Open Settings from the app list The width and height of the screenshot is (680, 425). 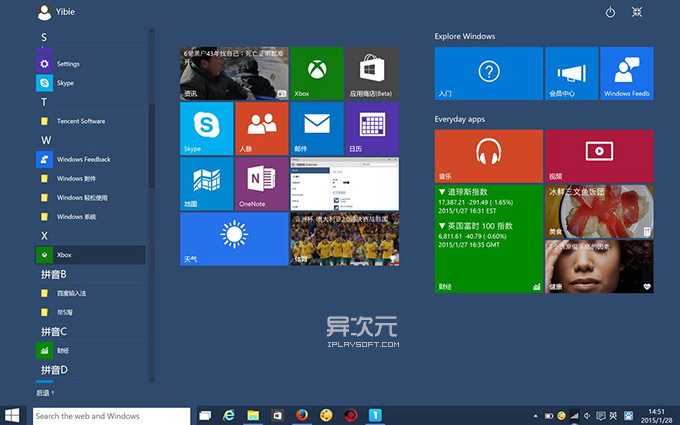tap(90, 64)
